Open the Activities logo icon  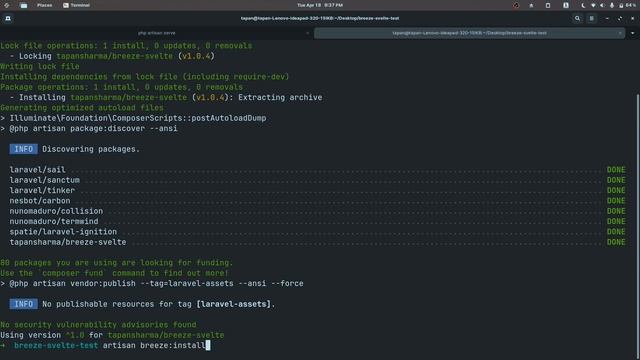click(7, 5)
